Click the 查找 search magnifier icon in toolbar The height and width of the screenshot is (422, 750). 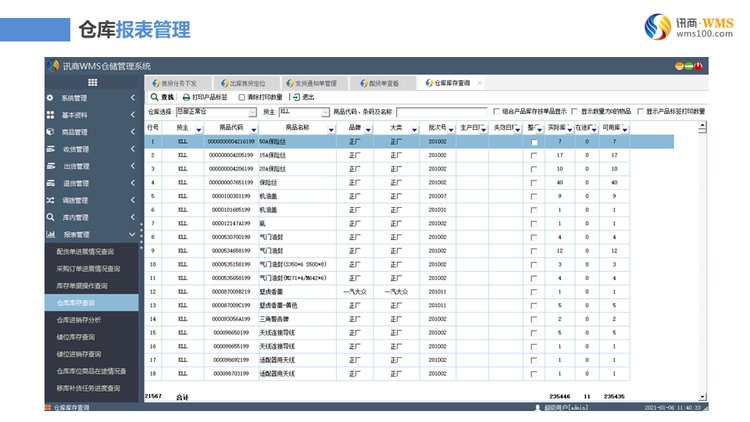(154, 97)
